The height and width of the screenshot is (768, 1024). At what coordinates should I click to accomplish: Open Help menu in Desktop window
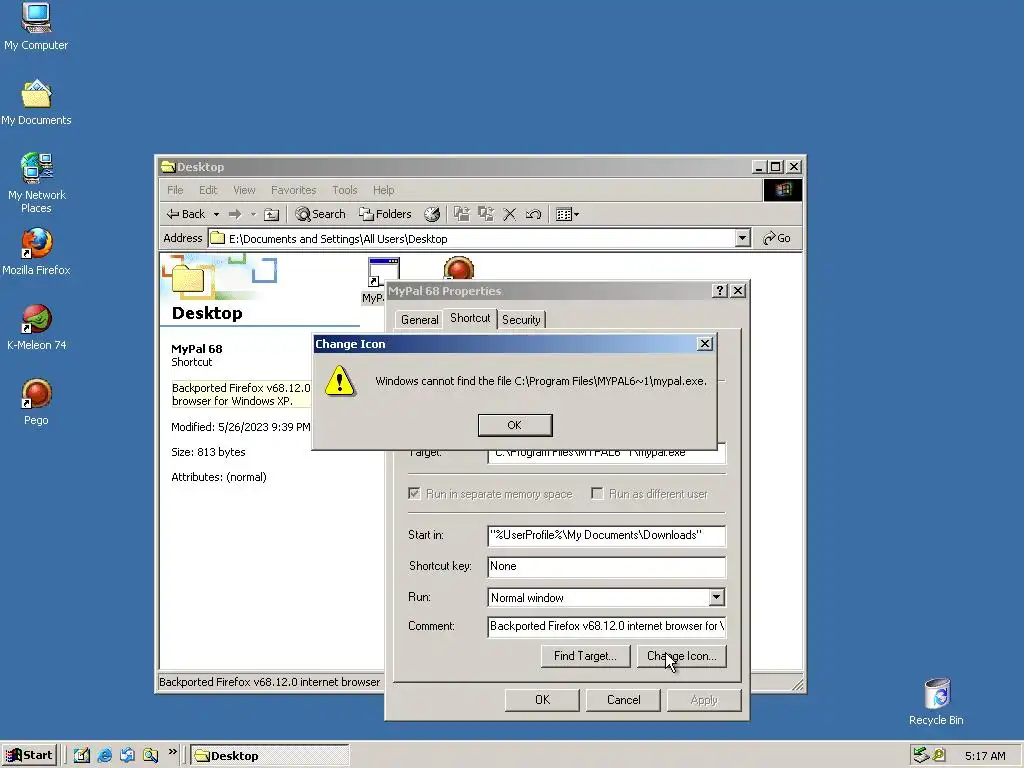383,190
